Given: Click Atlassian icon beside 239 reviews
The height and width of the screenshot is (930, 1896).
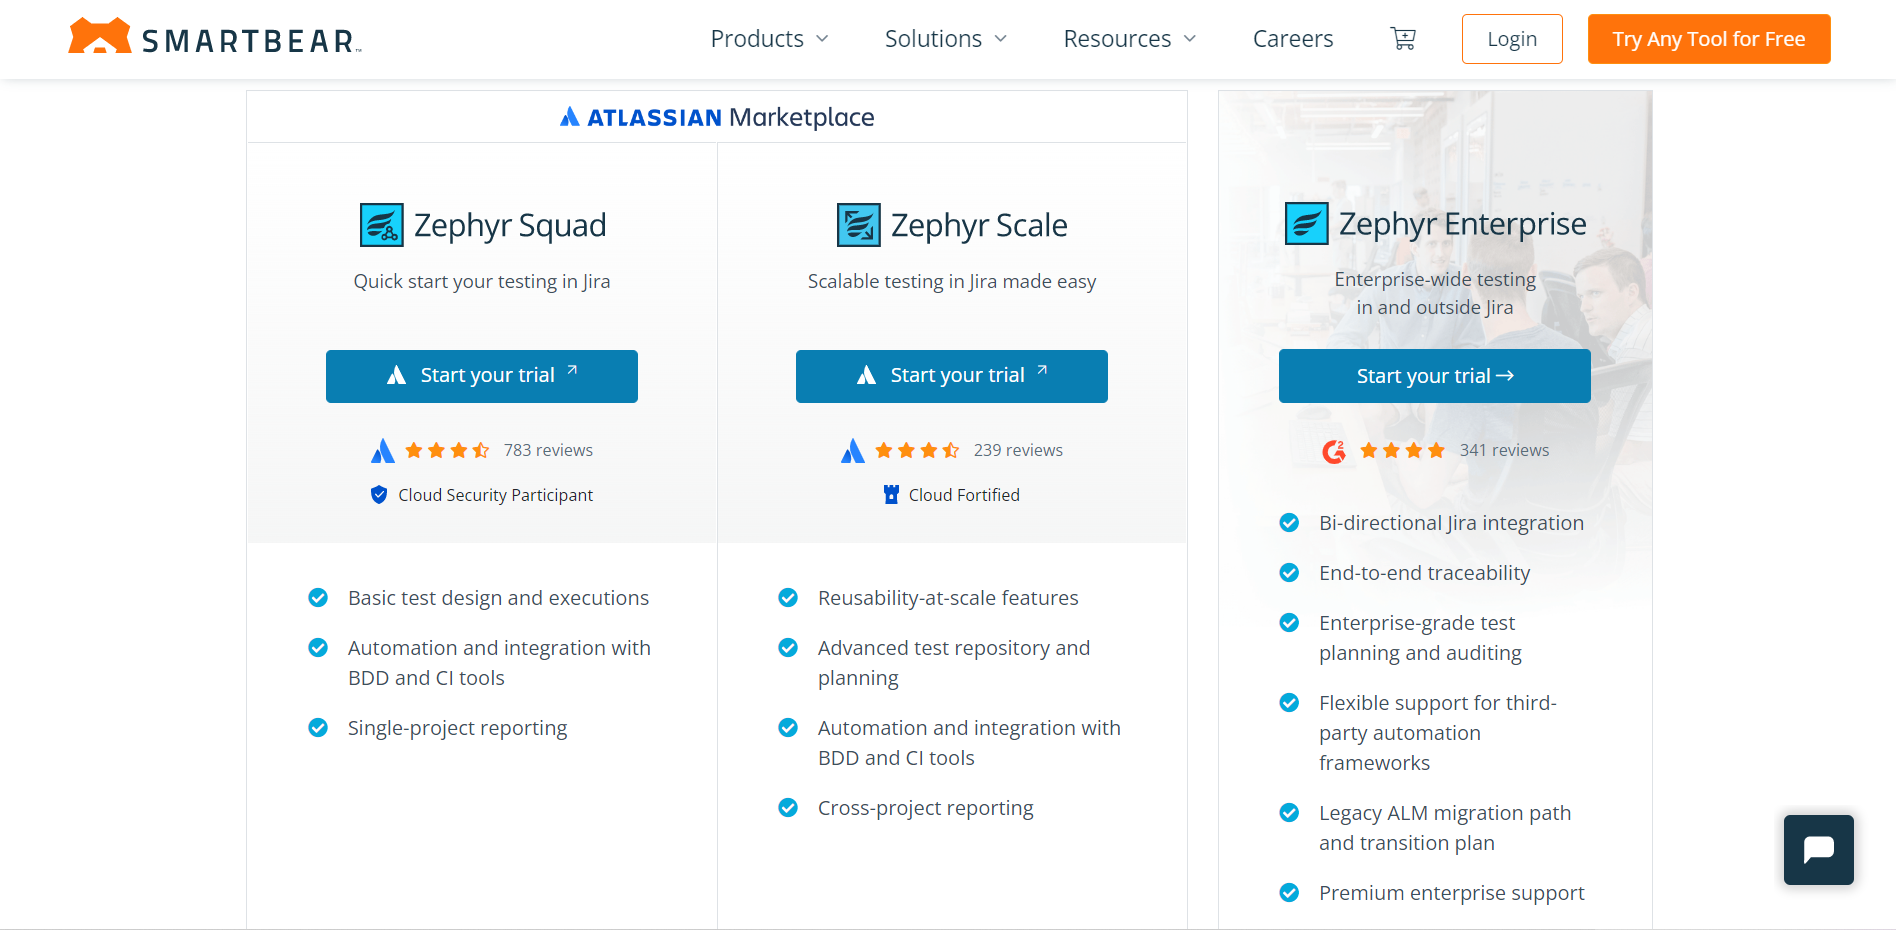Looking at the screenshot, I should click(x=853, y=451).
